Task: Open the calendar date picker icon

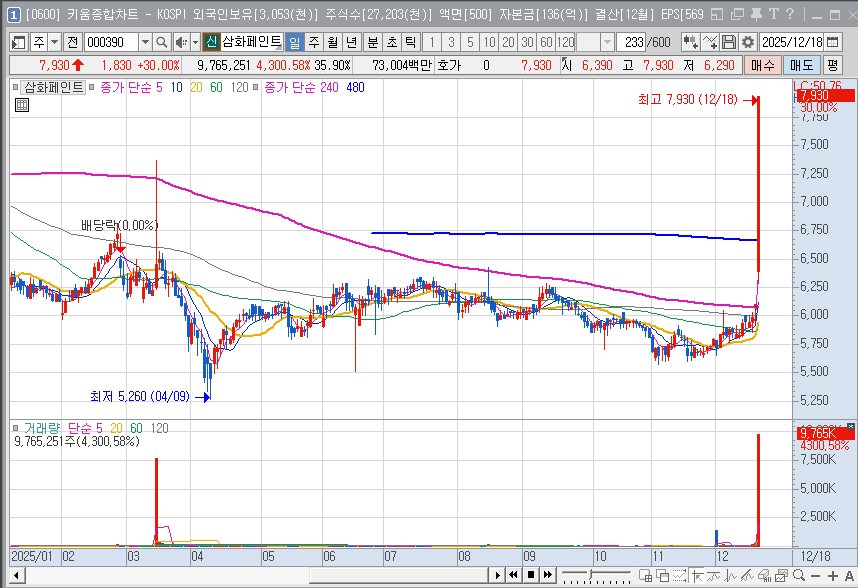Action: pyautogui.click(x=832, y=42)
